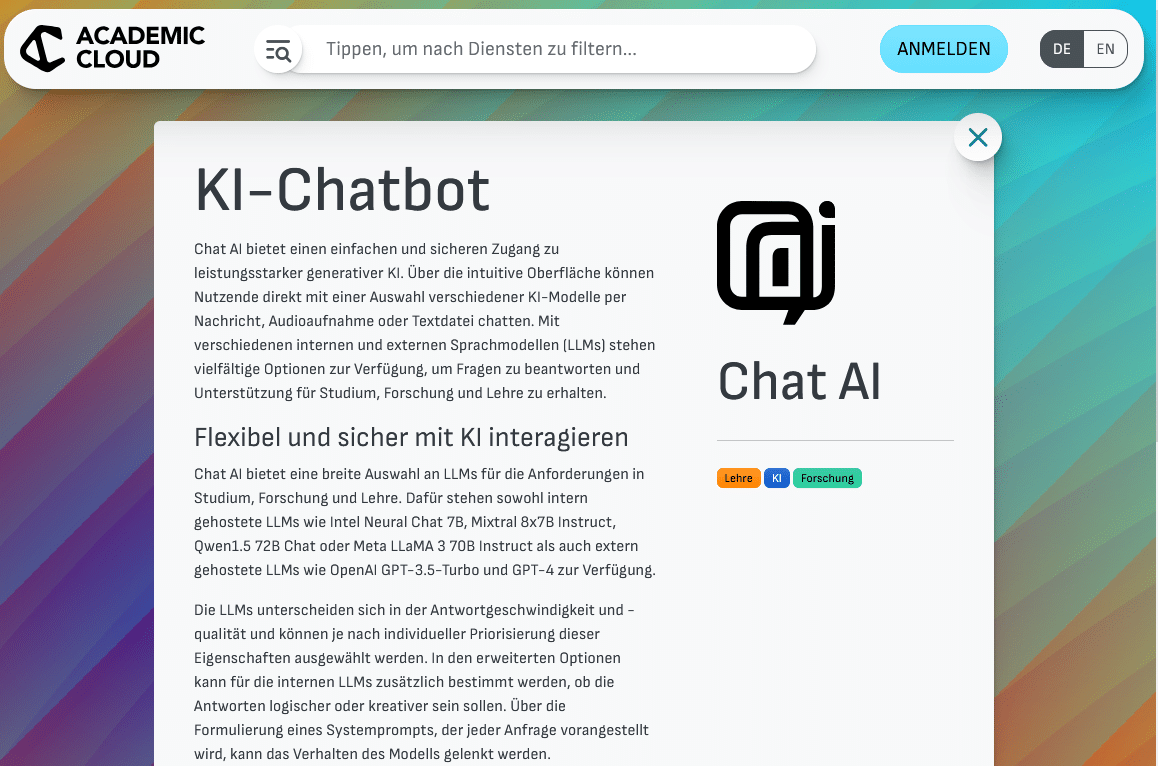Click the KI-Chatbot heading
1158x766 pixels.
[342, 191]
